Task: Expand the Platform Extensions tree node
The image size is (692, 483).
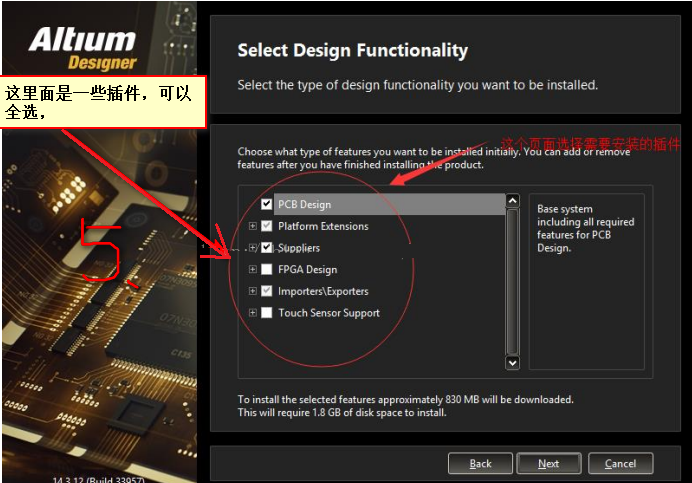Action: [252, 226]
